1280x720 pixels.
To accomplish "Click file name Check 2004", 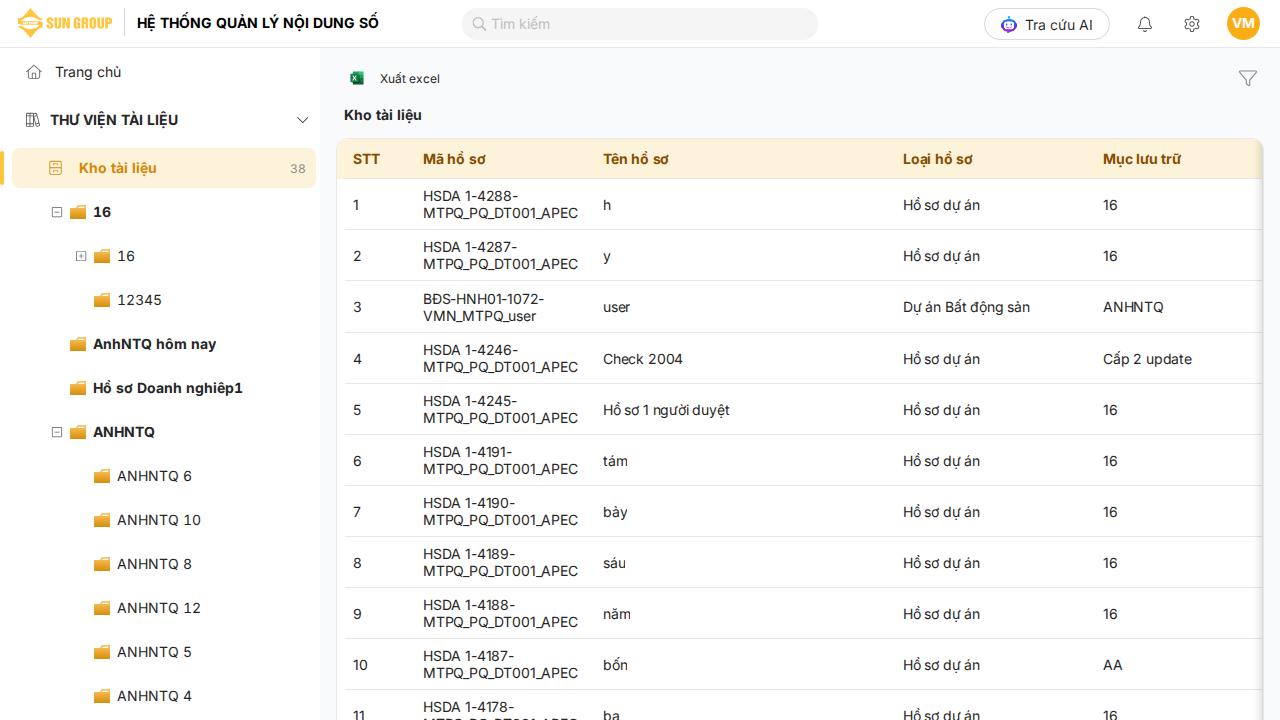I will click(643, 359).
